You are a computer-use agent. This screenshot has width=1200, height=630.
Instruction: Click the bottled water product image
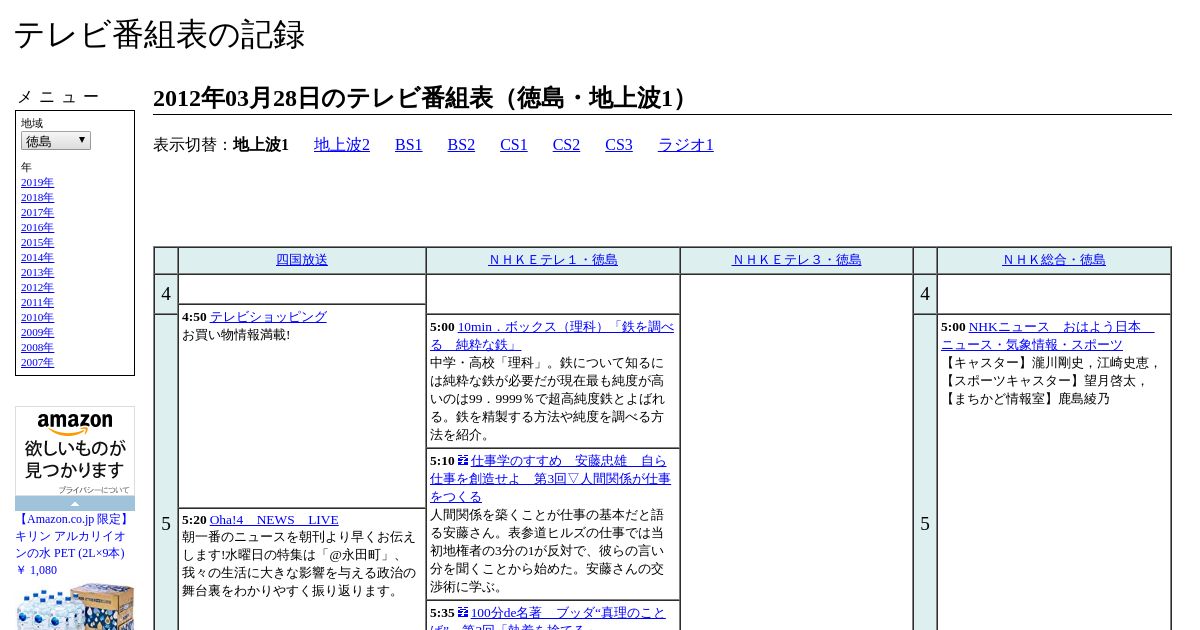point(75,606)
